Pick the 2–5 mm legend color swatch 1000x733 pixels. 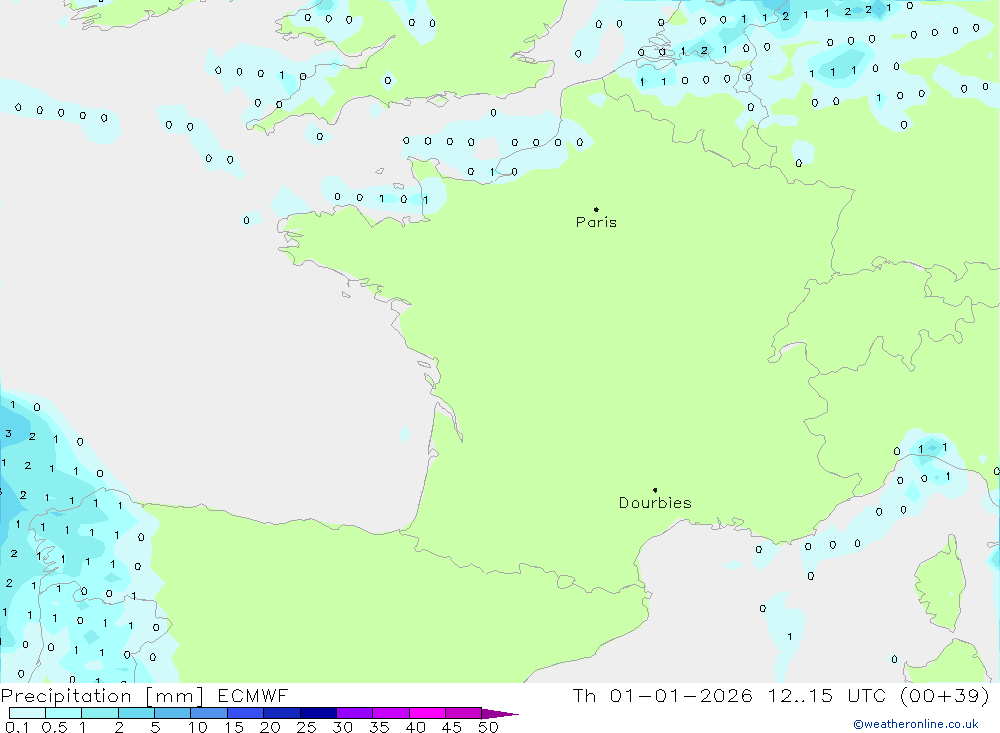pyautogui.click(x=136, y=713)
